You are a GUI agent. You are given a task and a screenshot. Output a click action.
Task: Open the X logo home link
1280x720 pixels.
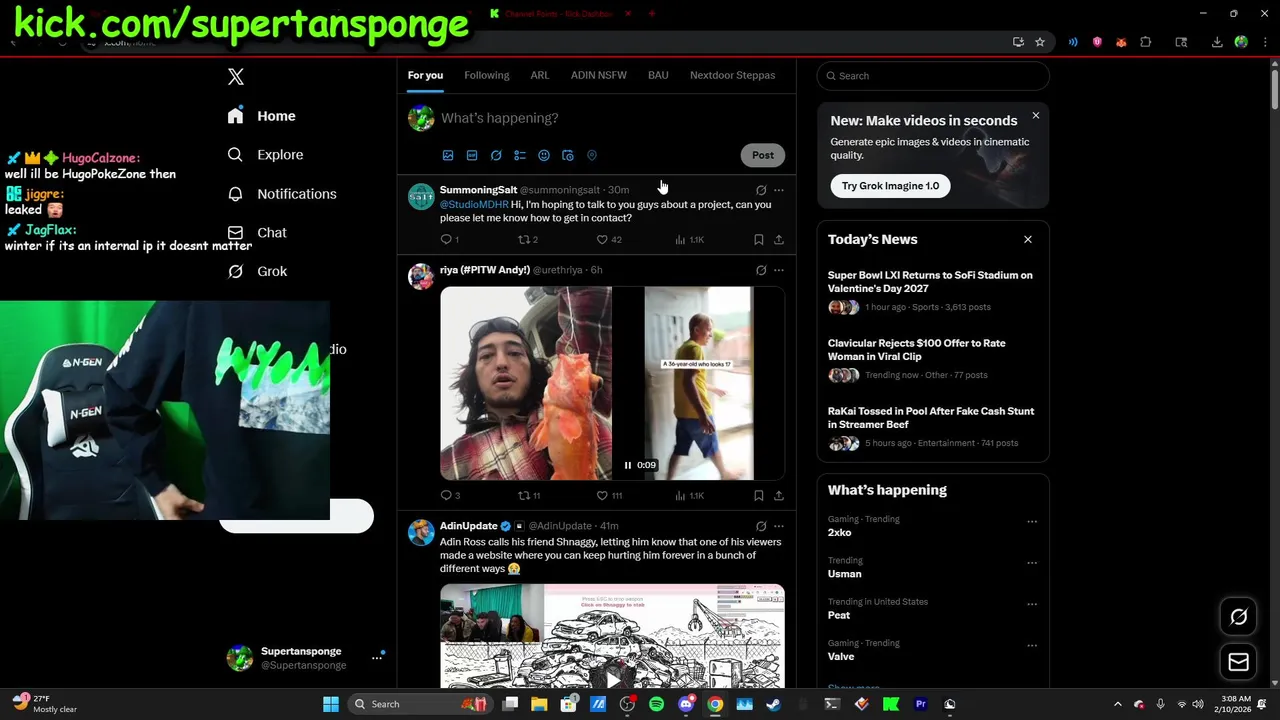coord(236,77)
